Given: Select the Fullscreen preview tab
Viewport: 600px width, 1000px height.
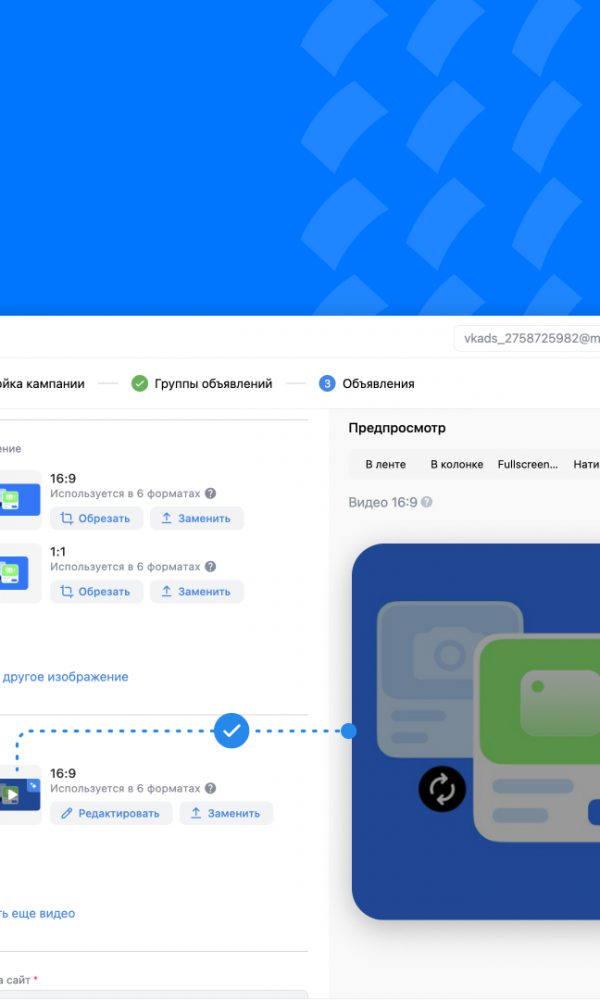Looking at the screenshot, I should [528, 464].
